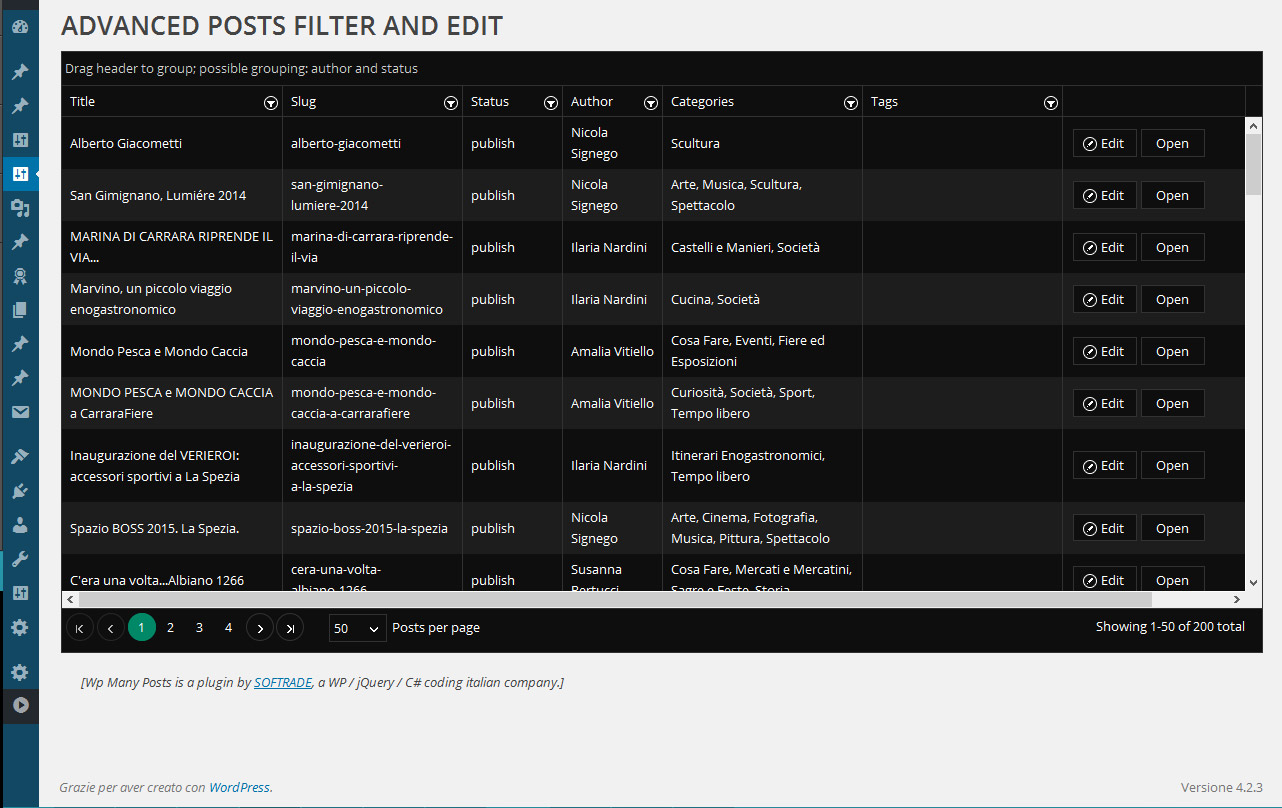Edit the Alberto Giacometti post

click(x=1104, y=143)
